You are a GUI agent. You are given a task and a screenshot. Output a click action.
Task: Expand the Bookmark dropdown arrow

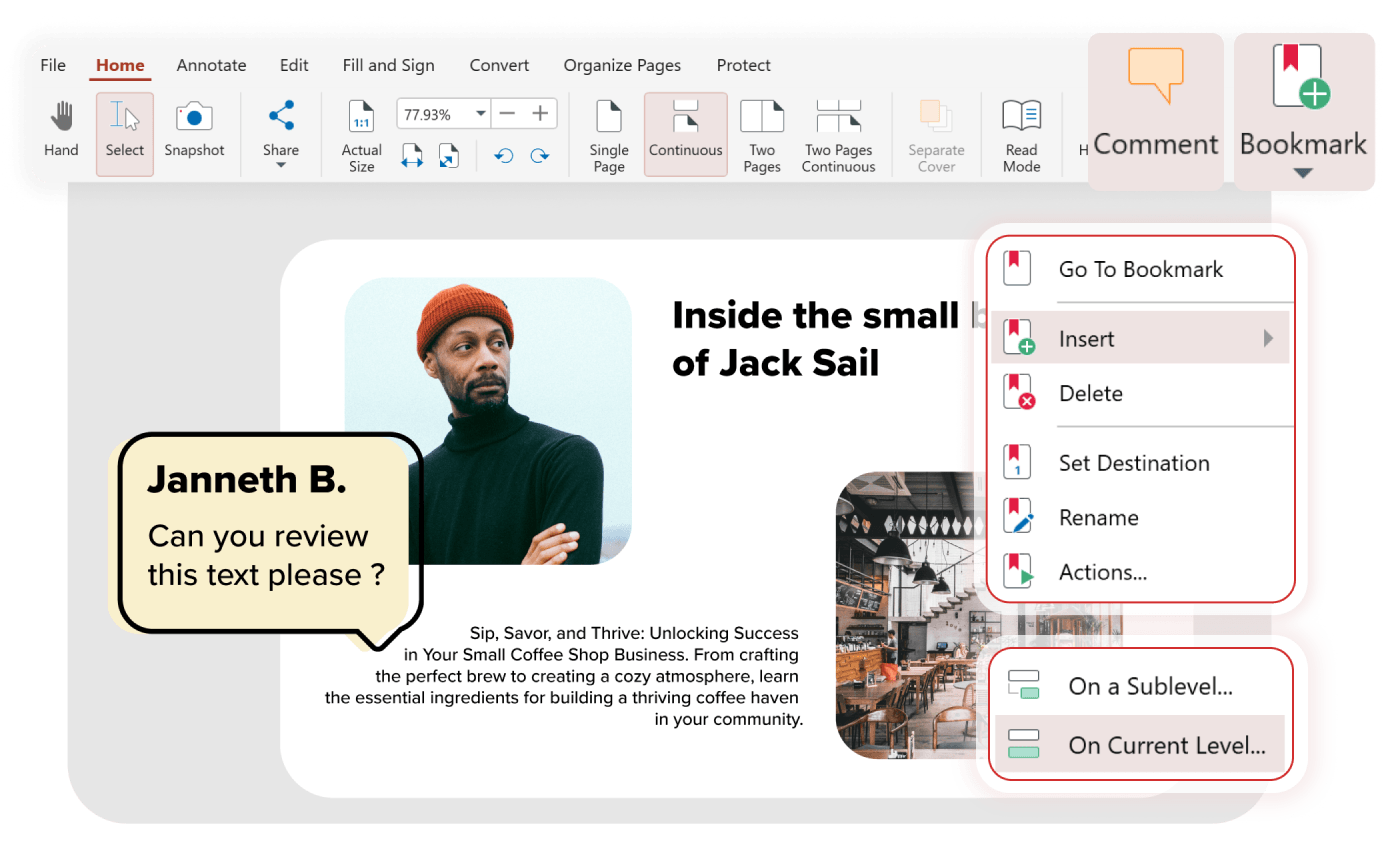pyautogui.click(x=1302, y=173)
